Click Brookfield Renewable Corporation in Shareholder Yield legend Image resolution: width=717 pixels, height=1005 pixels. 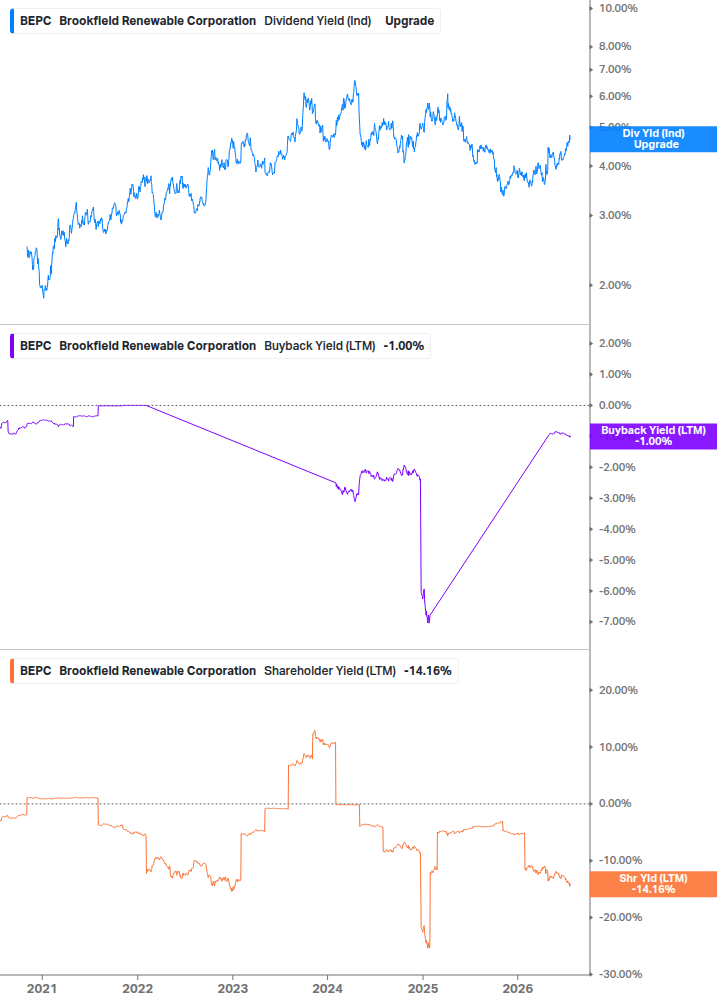pos(158,670)
